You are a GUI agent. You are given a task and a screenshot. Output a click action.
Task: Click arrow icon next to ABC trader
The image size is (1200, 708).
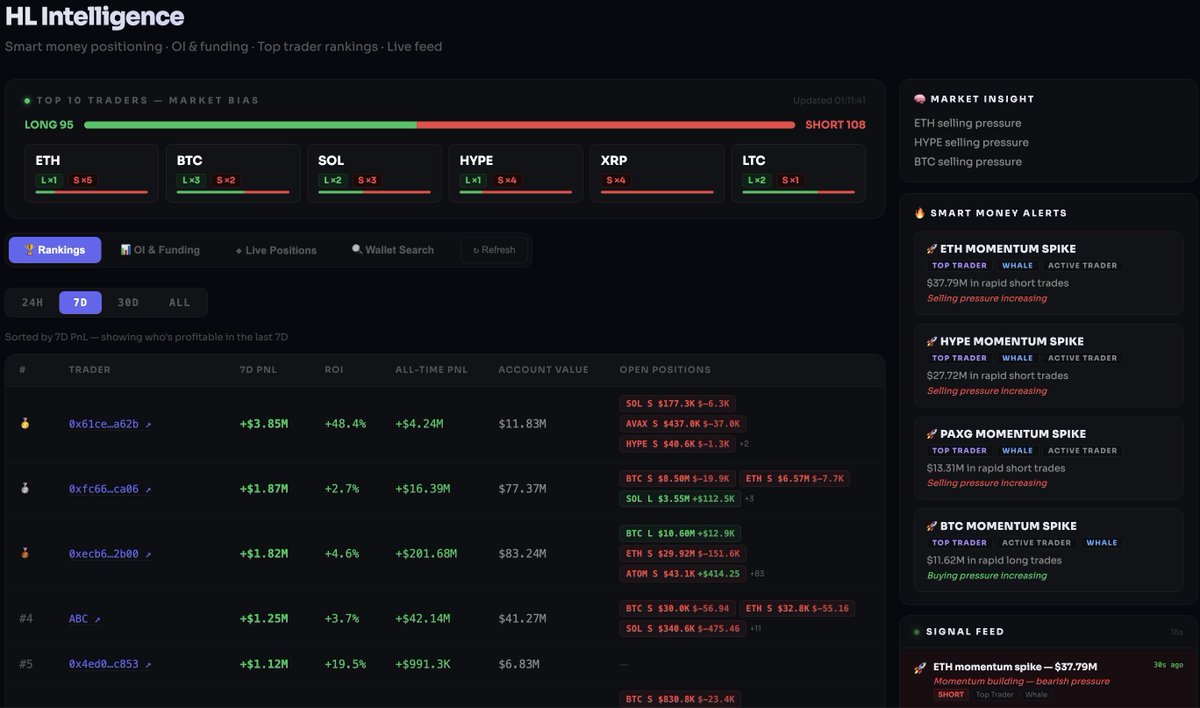[97, 620]
